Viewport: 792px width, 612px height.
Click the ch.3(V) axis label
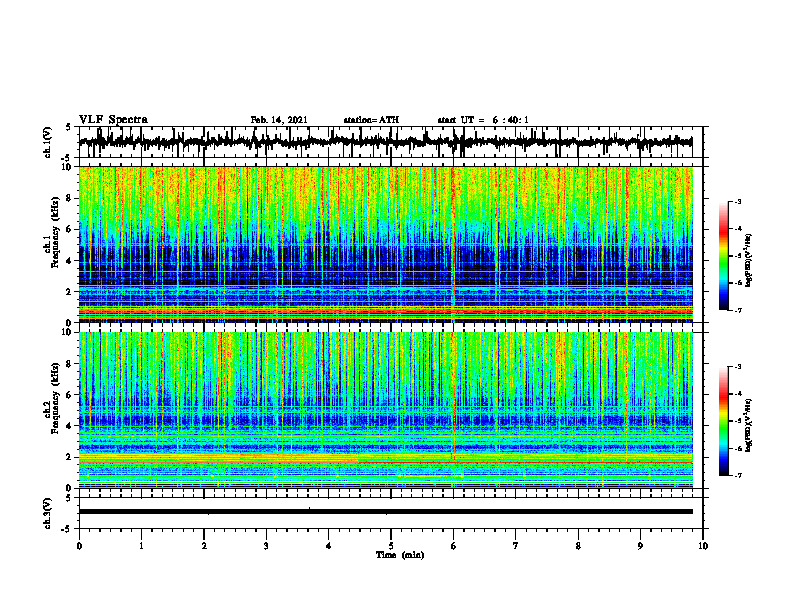click(x=48, y=513)
